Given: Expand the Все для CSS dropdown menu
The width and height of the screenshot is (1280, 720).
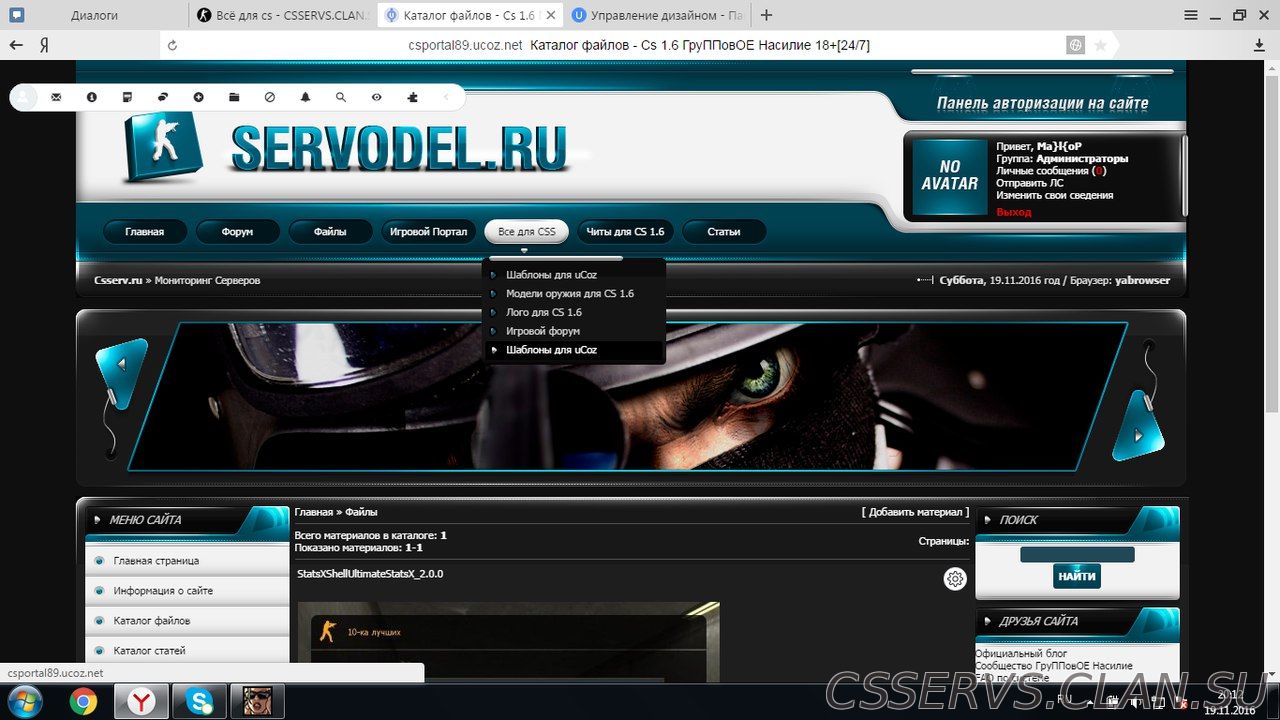Looking at the screenshot, I should pyautogui.click(x=526, y=232).
